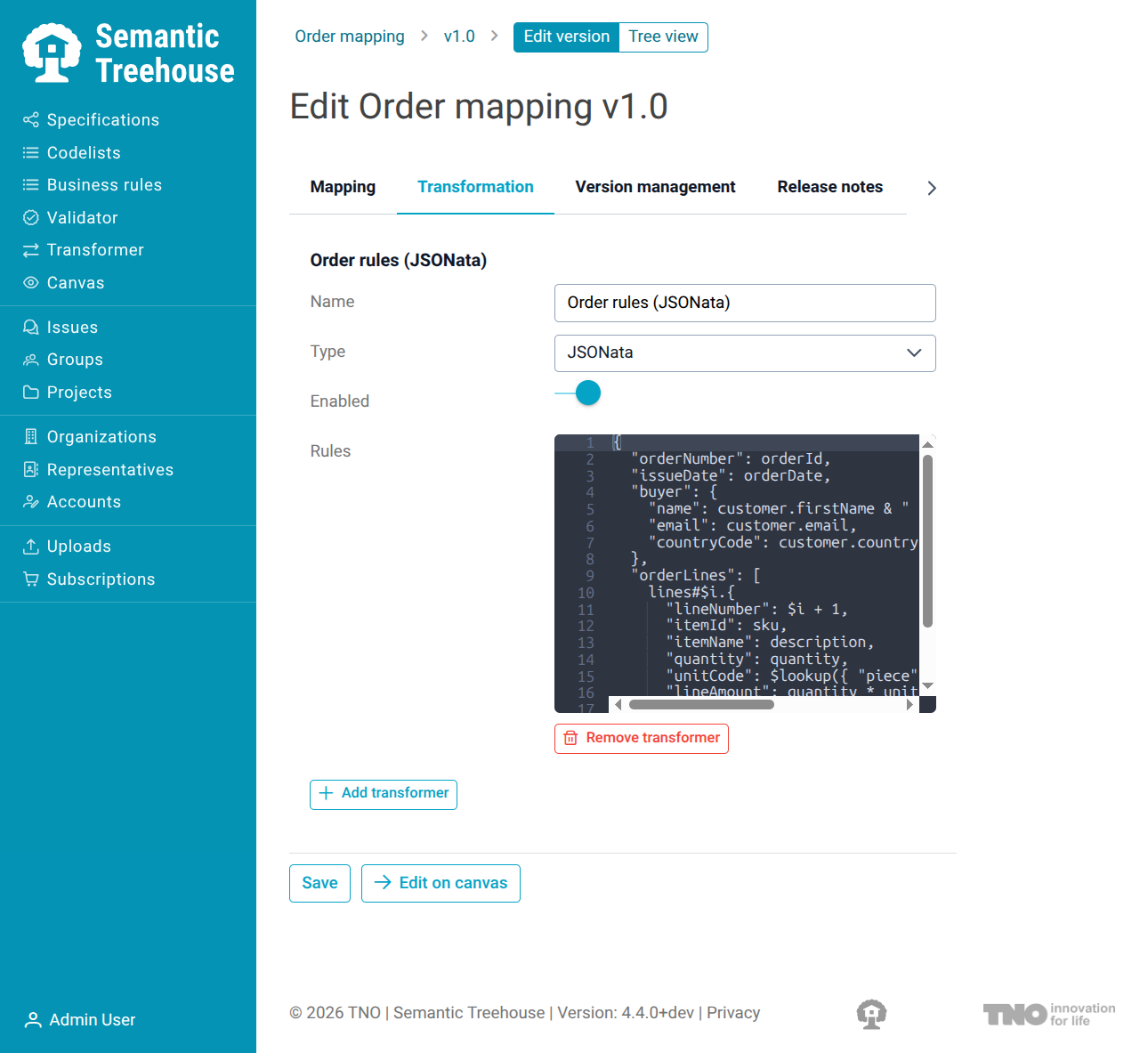Image resolution: width=1148 pixels, height=1053 pixels.
Task: Click code line 2 with "orderNumber"
Action: 731,458
